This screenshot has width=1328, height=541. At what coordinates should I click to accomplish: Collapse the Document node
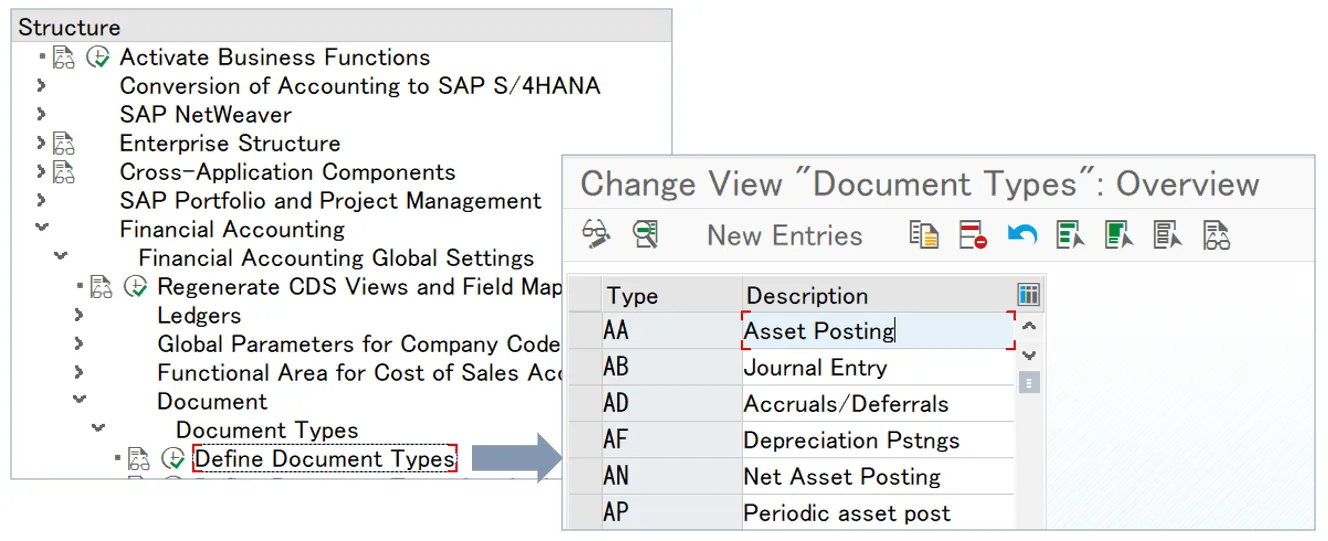point(79,400)
